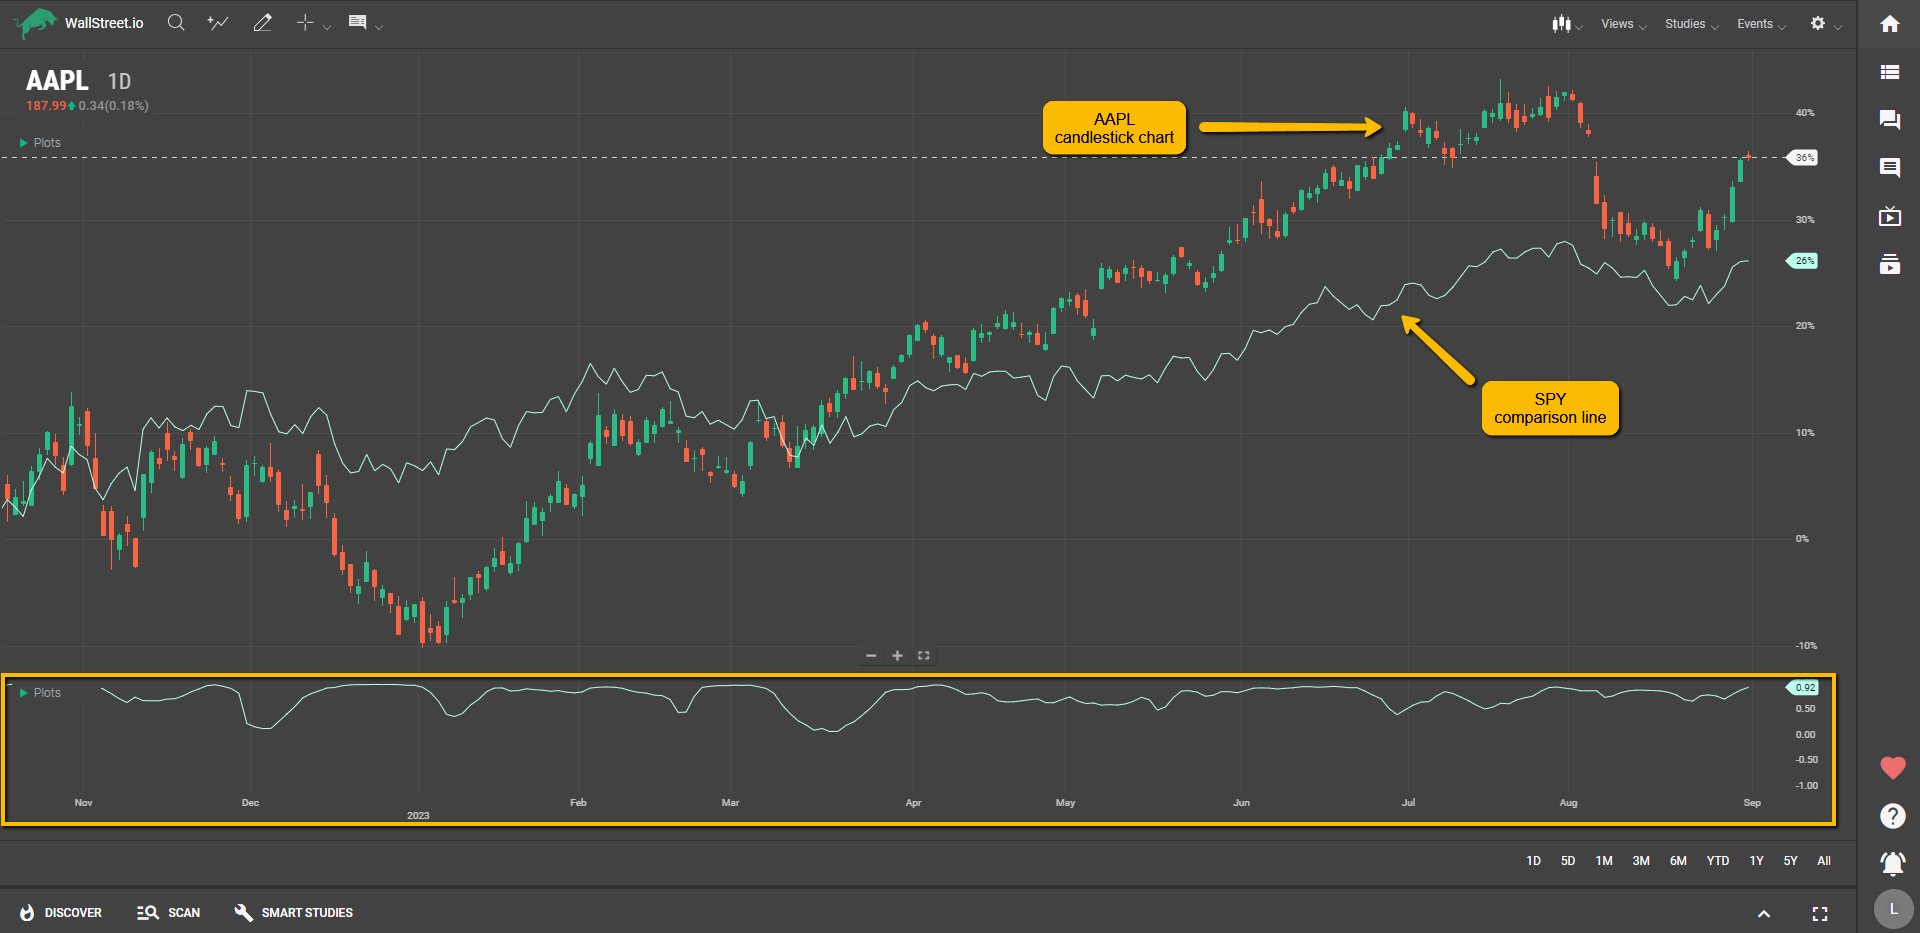Click the WallStreet.io bull logo
Image resolution: width=1920 pixels, height=933 pixels.
tap(36, 23)
